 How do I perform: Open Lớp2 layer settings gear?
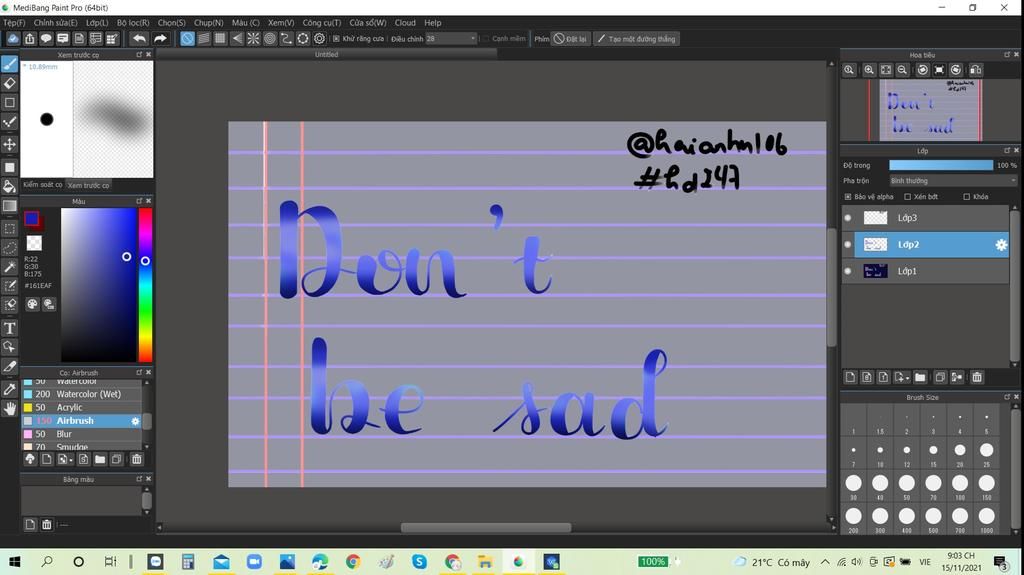tap(1000, 245)
